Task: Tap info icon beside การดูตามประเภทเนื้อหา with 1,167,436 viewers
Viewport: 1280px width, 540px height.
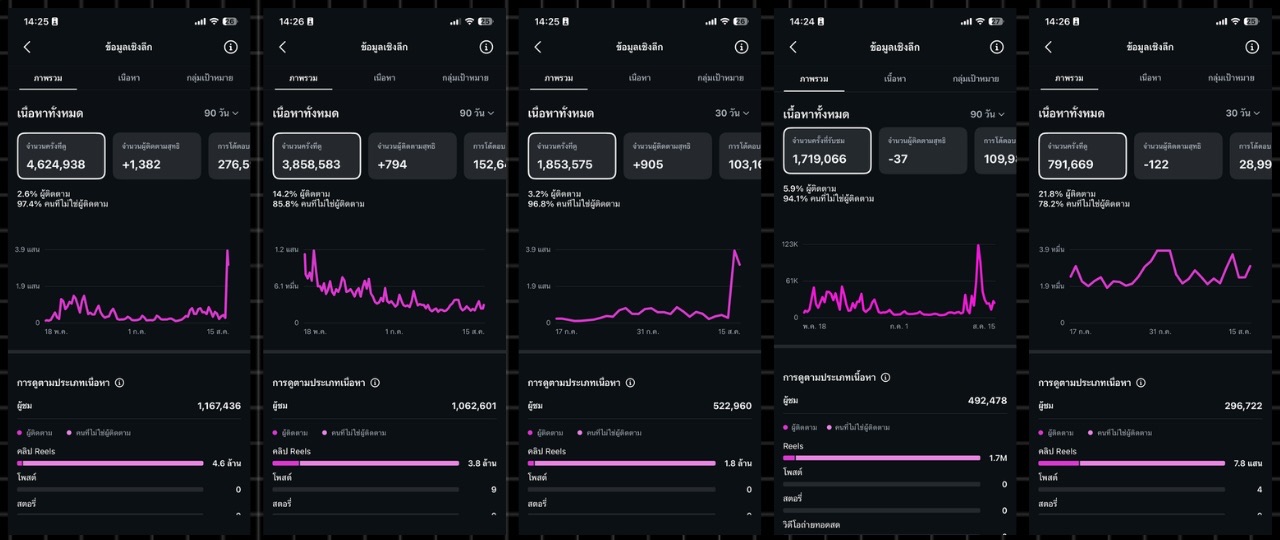Action: [120, 382]
